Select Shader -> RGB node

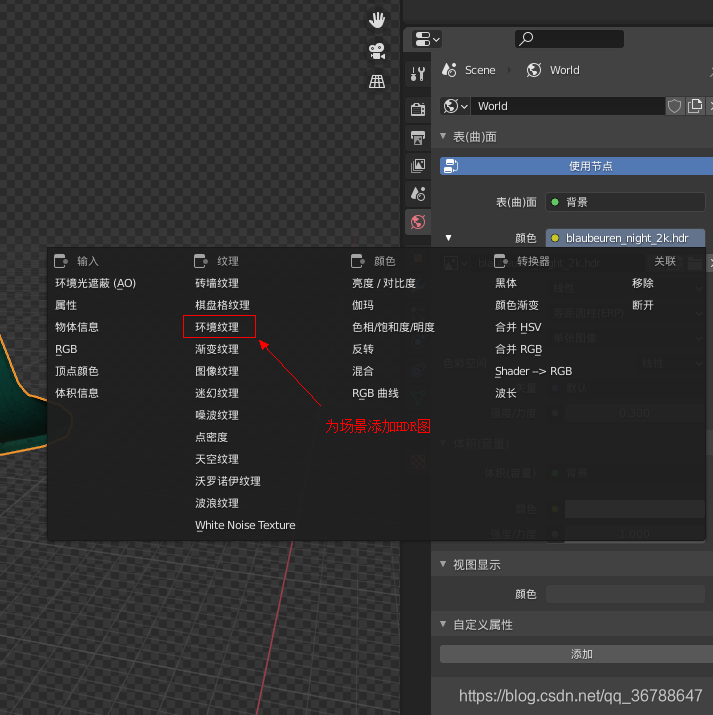pos(534,371)
